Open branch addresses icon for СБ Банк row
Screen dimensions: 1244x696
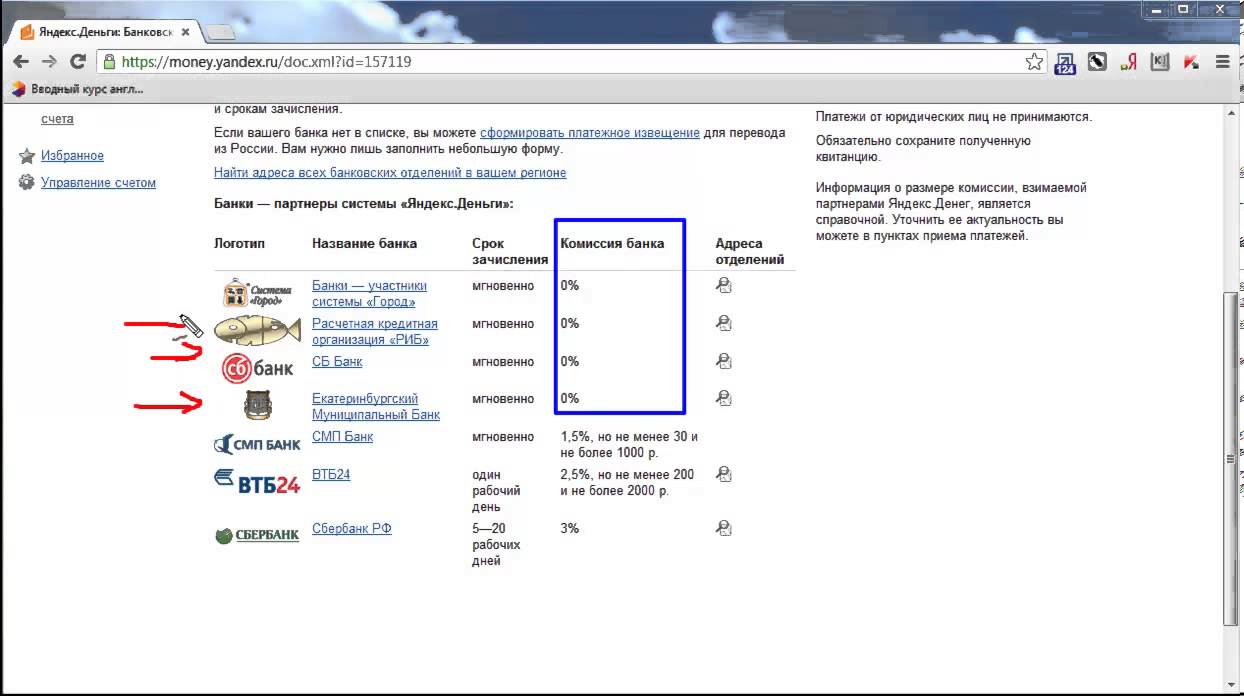[724, 362]
